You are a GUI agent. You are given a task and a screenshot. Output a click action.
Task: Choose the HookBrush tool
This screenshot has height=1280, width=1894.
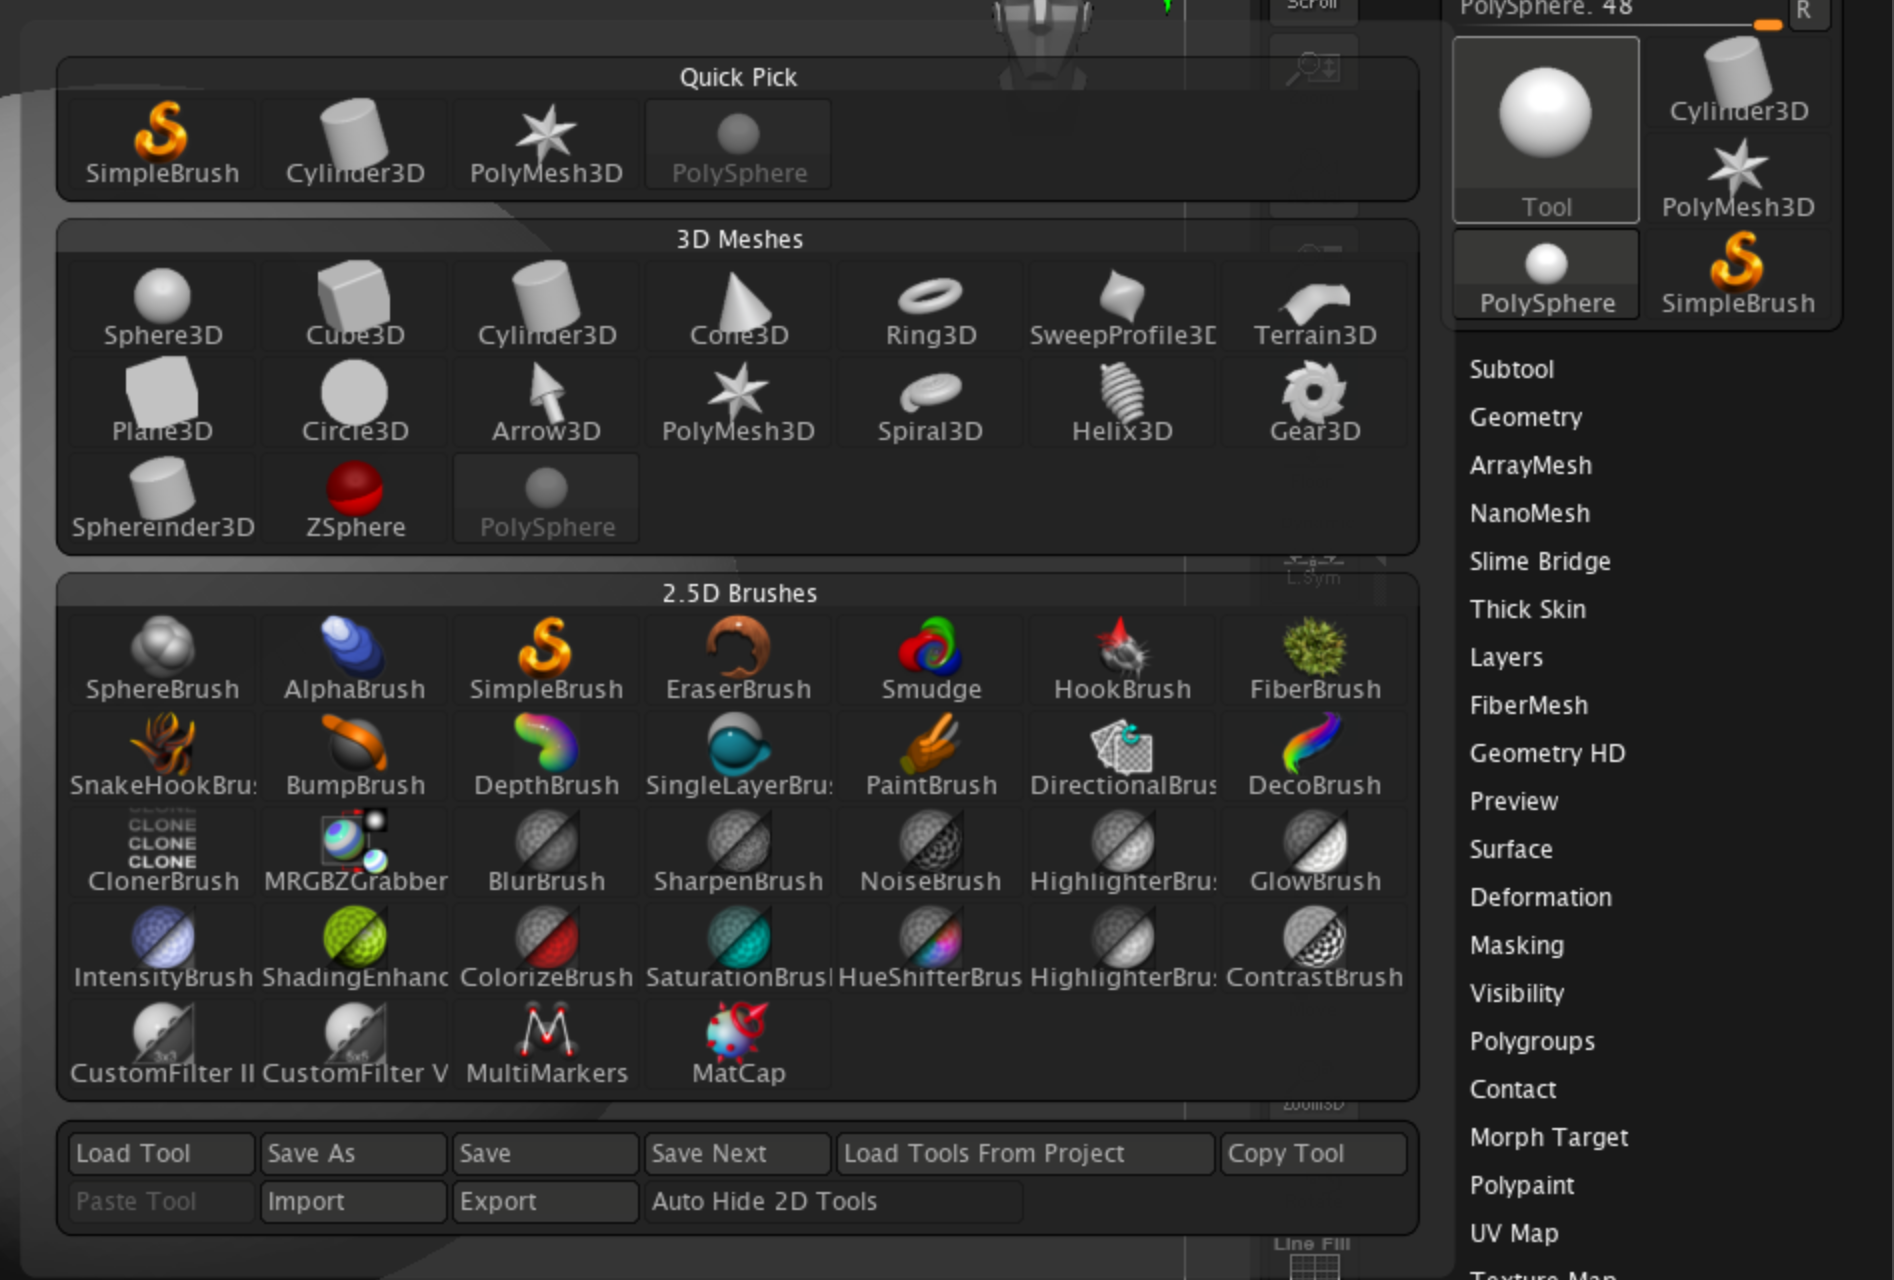point(1123,660)
